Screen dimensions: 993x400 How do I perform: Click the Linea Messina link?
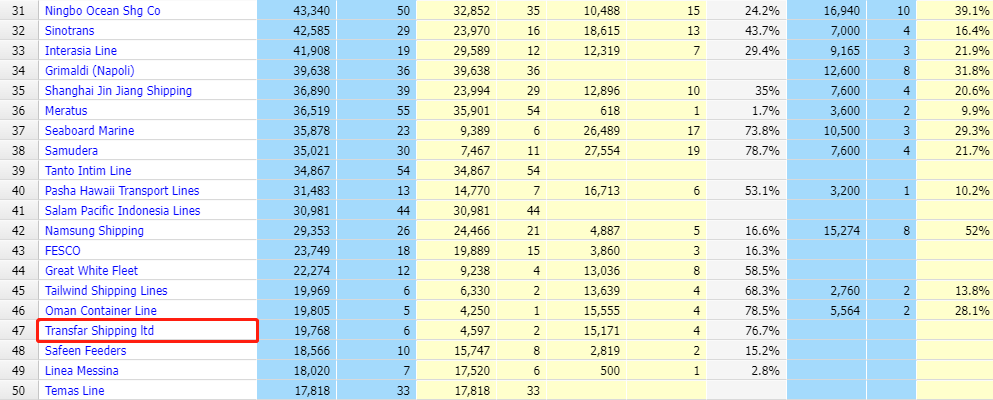point(83,371)
